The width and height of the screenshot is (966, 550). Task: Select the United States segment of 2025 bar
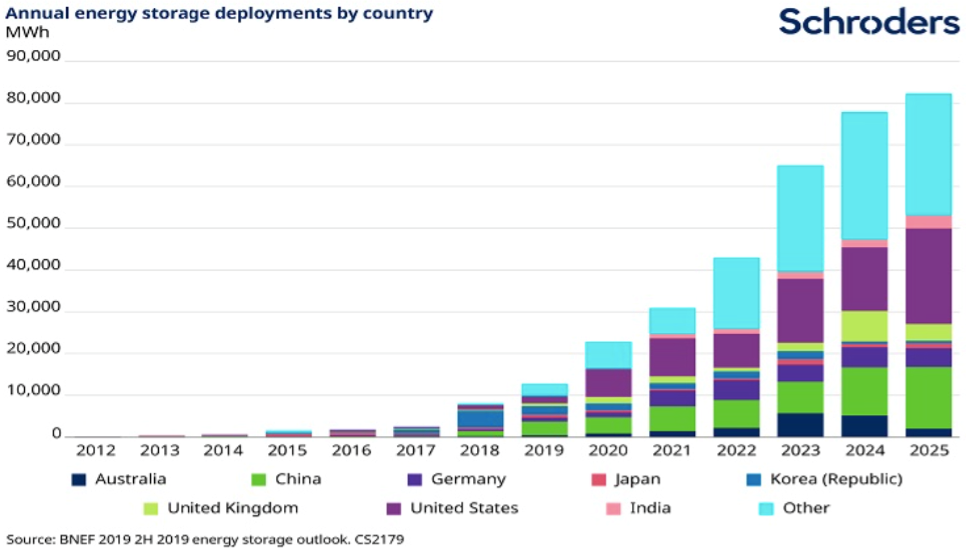pyautogui.click(x=928, y=276)
